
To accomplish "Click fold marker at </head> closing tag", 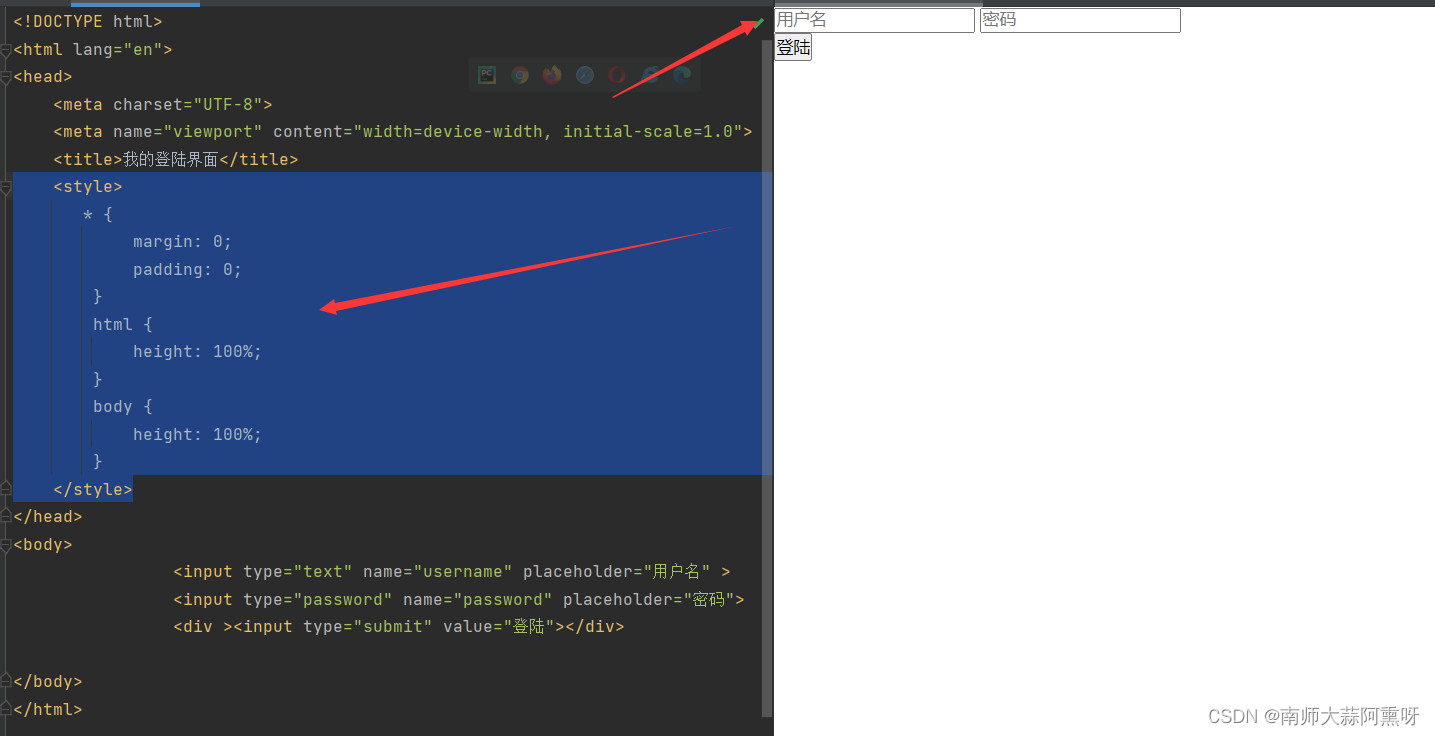I will click(x=6, y=517).
